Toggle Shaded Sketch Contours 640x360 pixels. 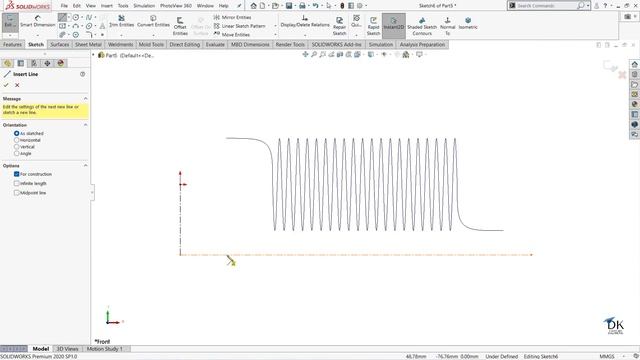click(x=422, y=26)
